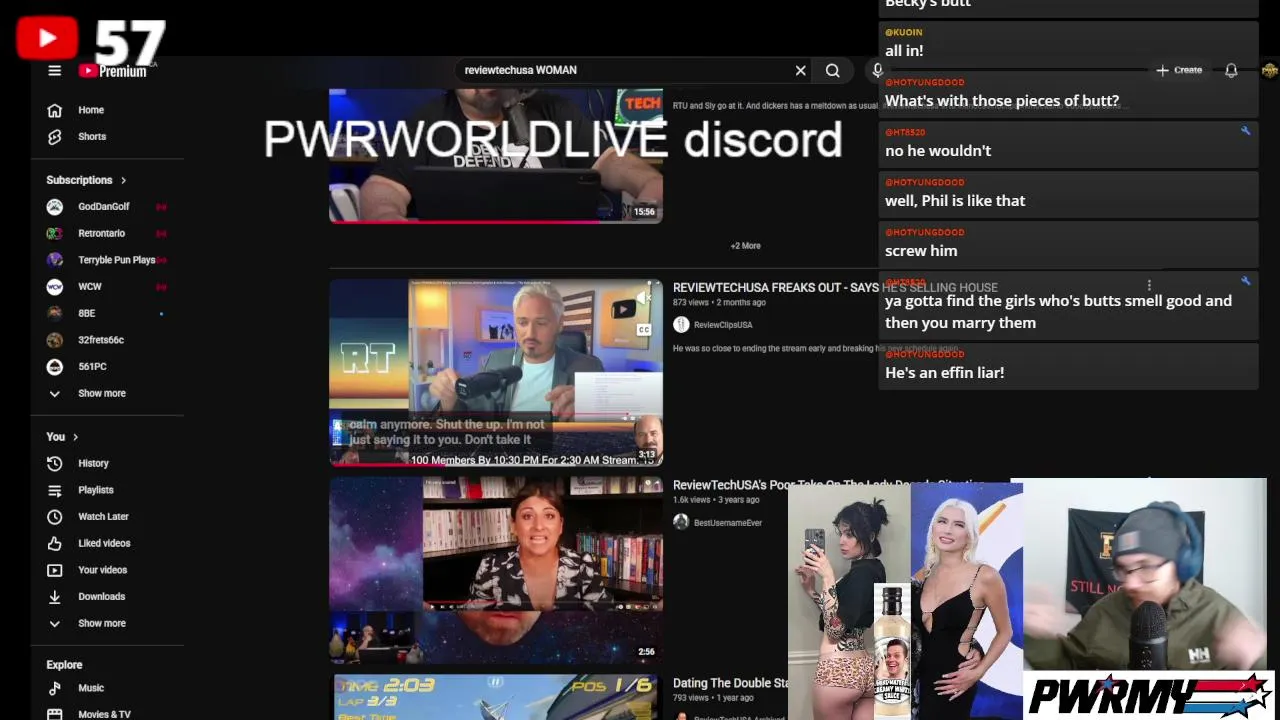1280x720 pixels.
Task: Click the Retrontario channel avatar
Action: click(55, 233)
